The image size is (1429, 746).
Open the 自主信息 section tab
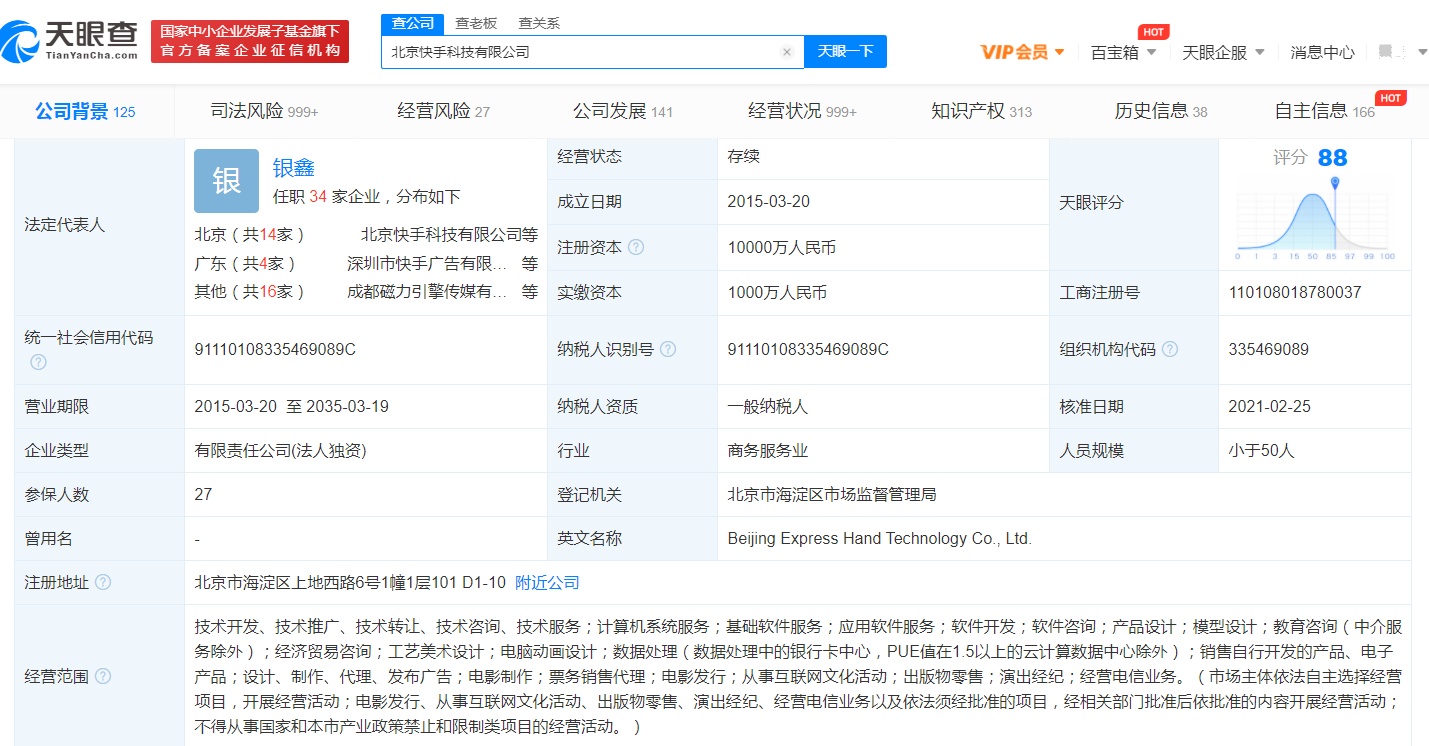(1324, 111)
